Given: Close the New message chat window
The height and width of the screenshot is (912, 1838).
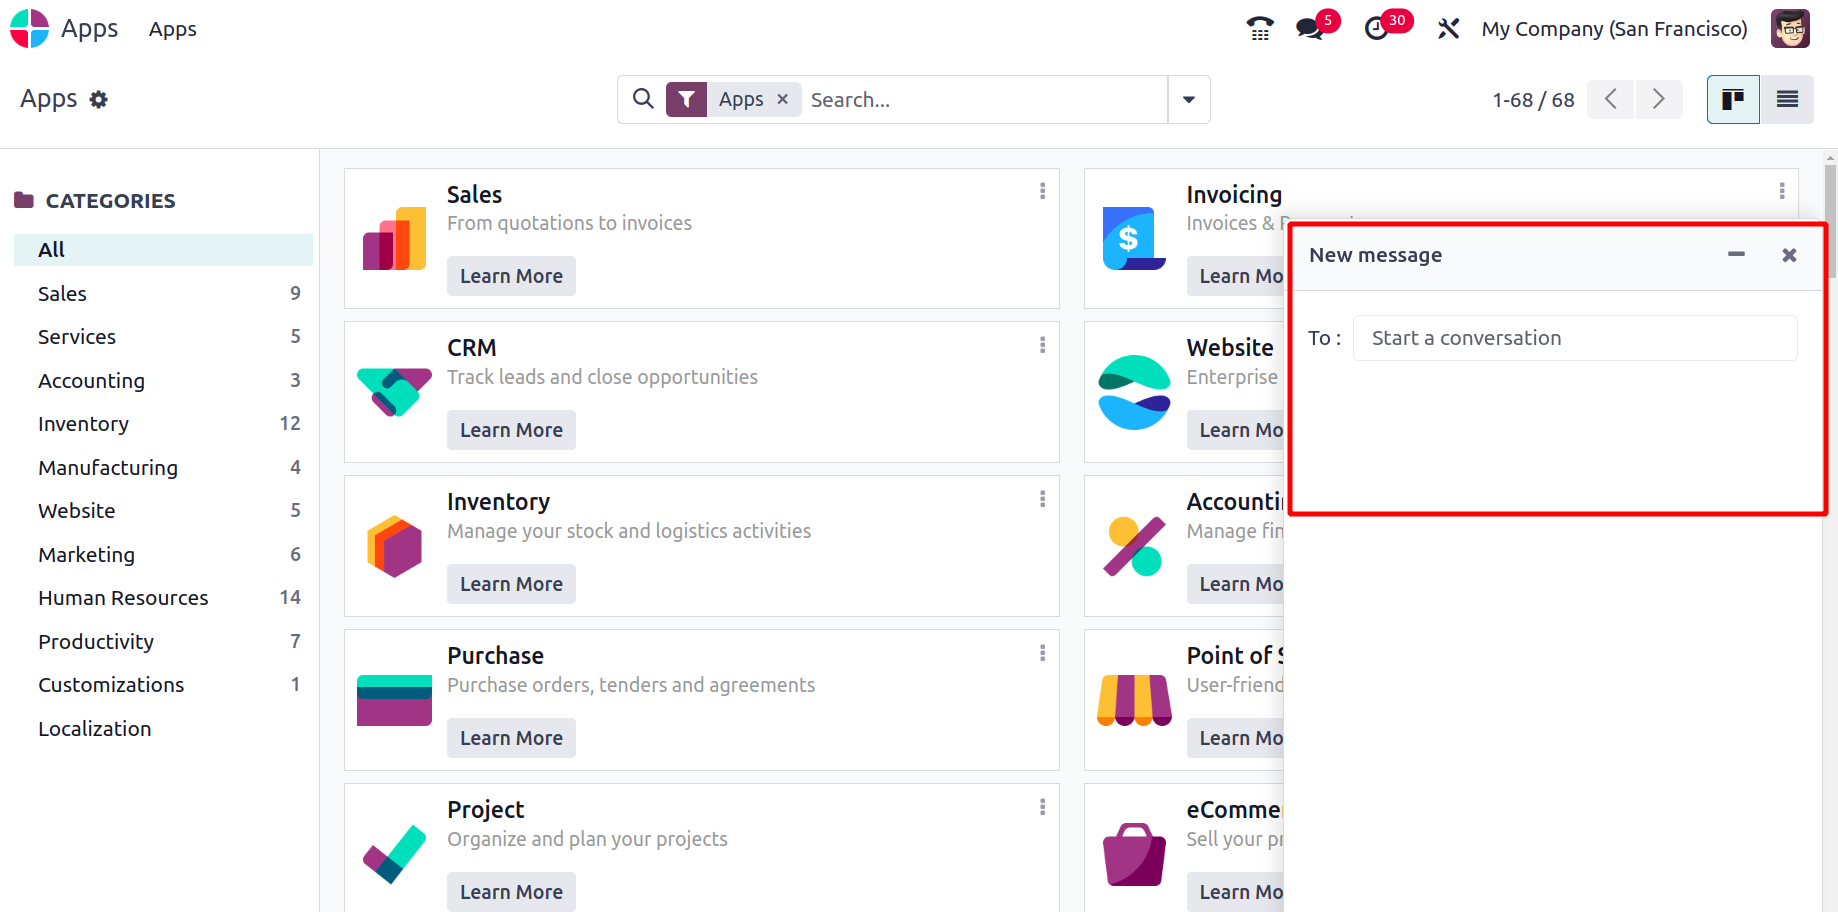Looking at the screenshot, I should [1789, 255].
